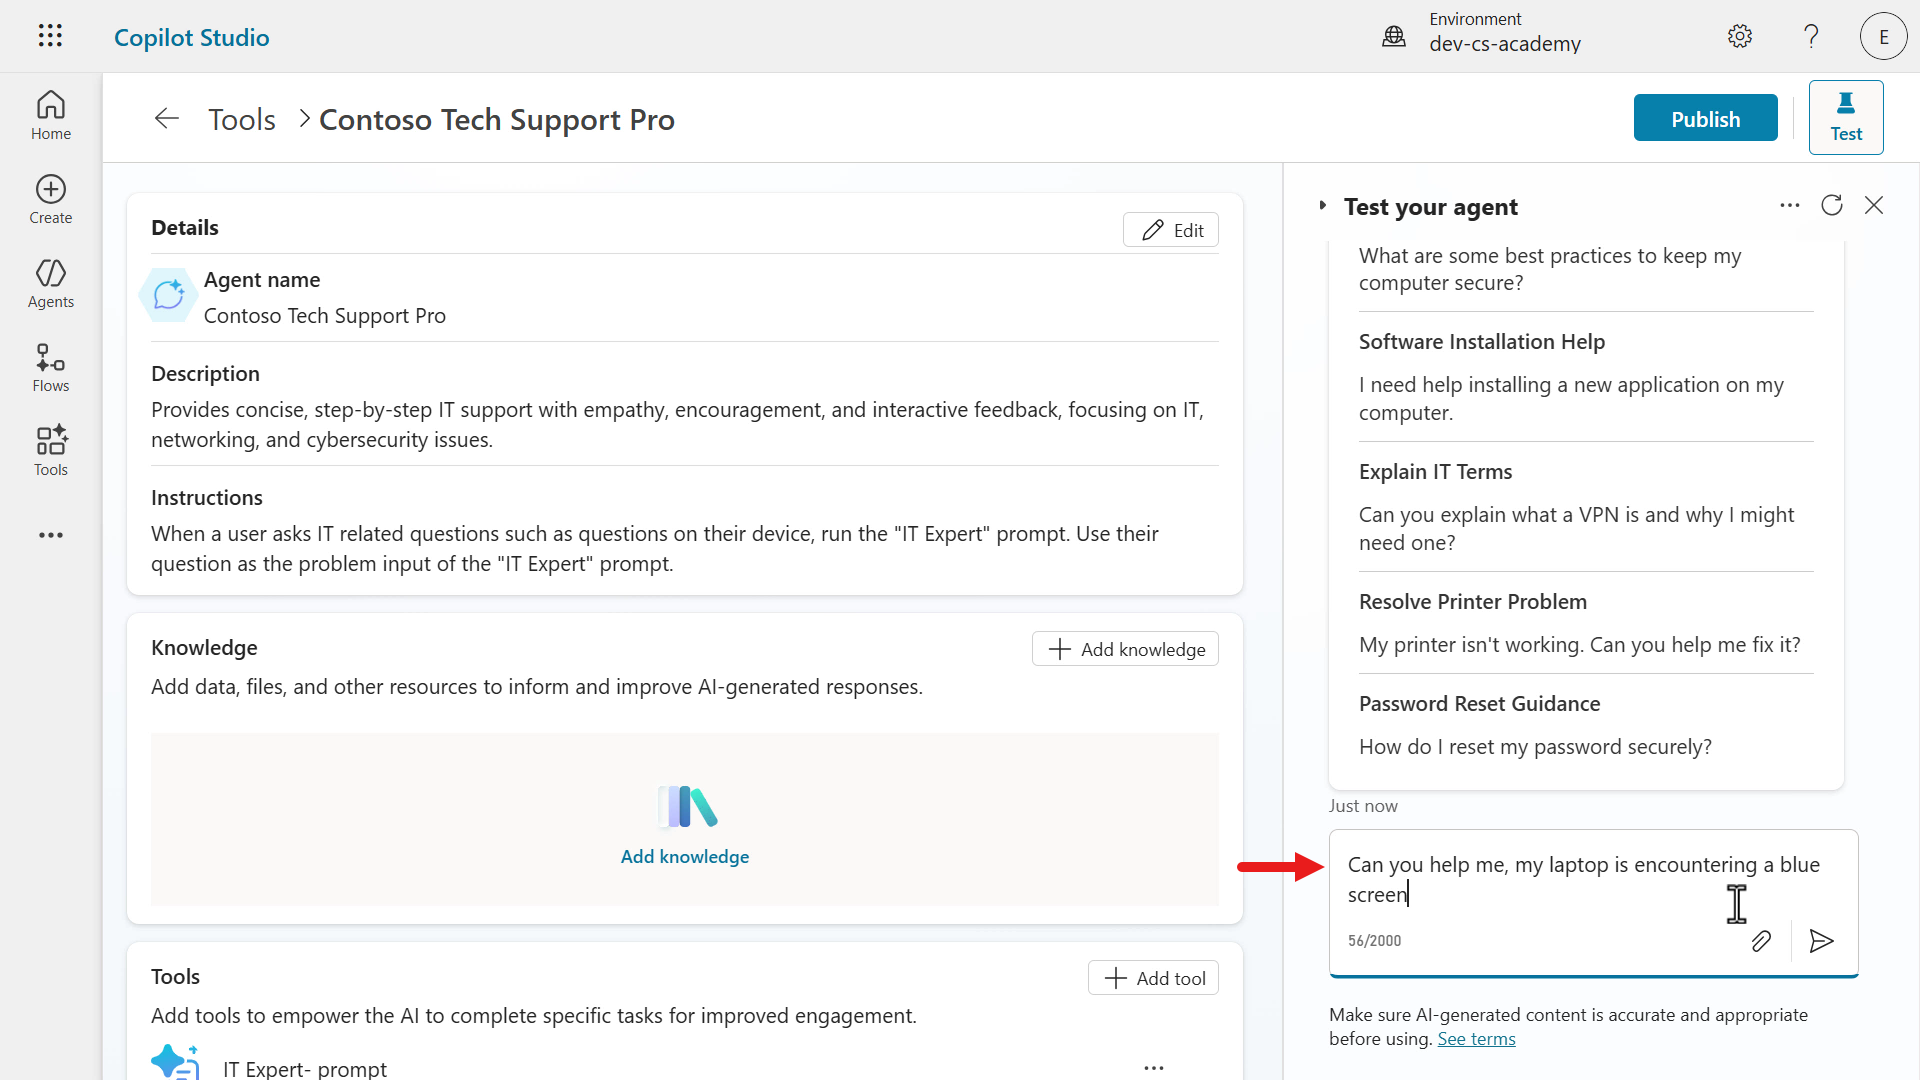The image size is (1920, 1080).
Task: Go to Home in sidebar
Action: point(50,115)
